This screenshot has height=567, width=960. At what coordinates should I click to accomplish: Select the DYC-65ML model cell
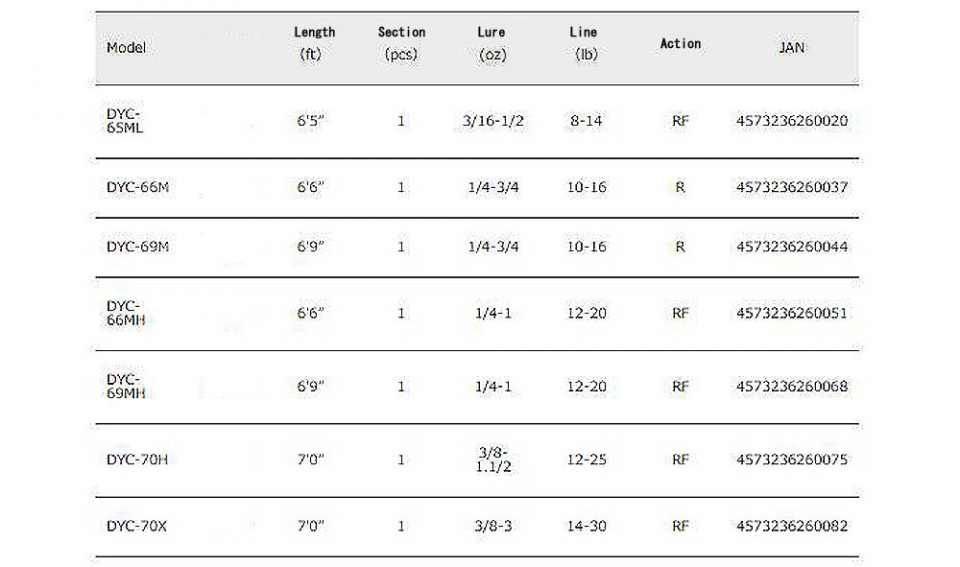tap(125, 121)
